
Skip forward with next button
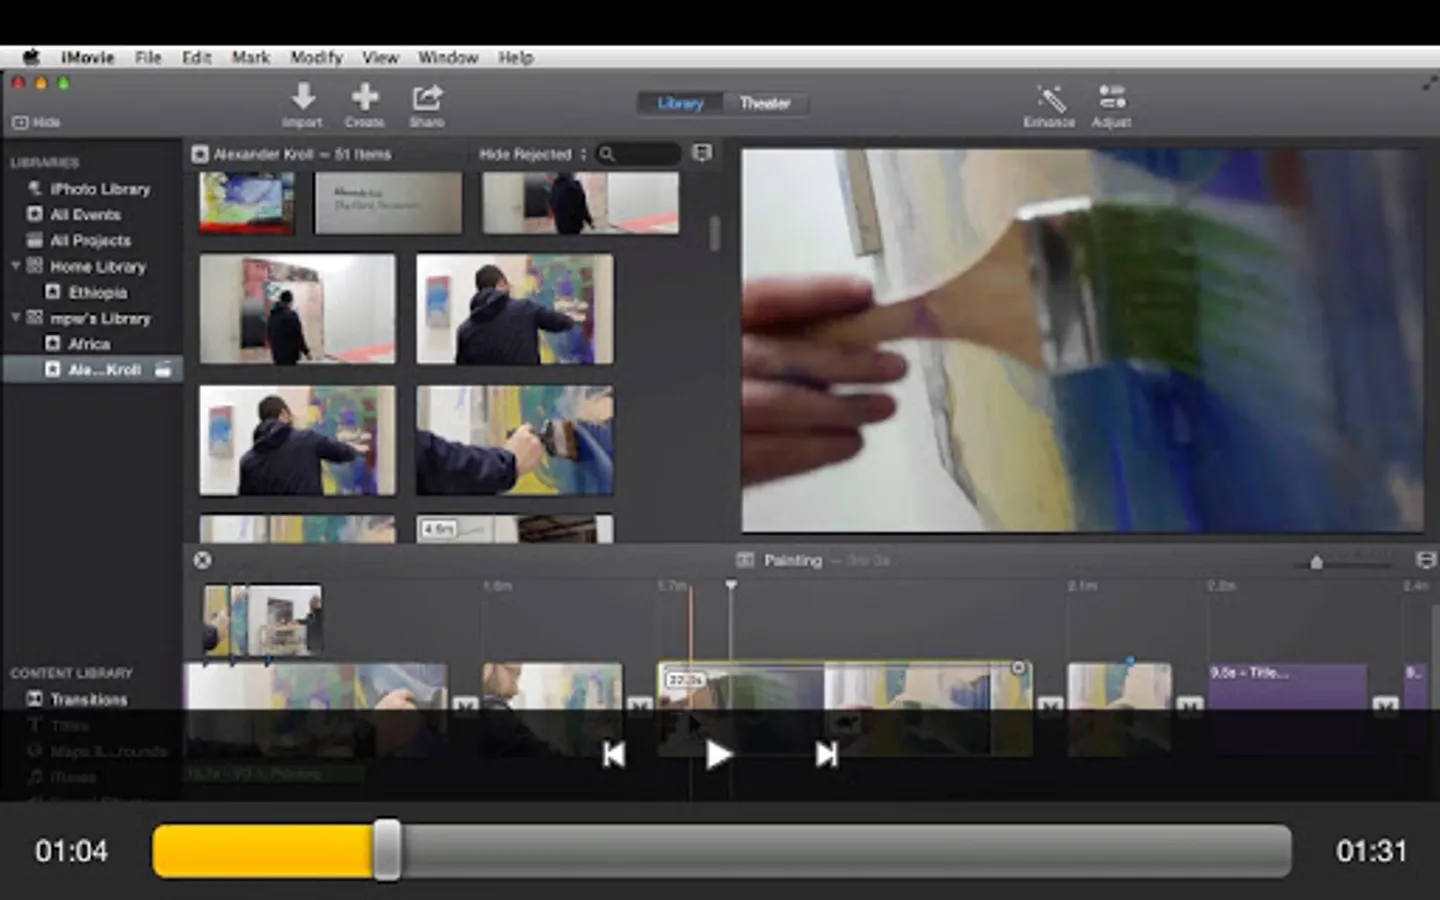tap(826, 755)
